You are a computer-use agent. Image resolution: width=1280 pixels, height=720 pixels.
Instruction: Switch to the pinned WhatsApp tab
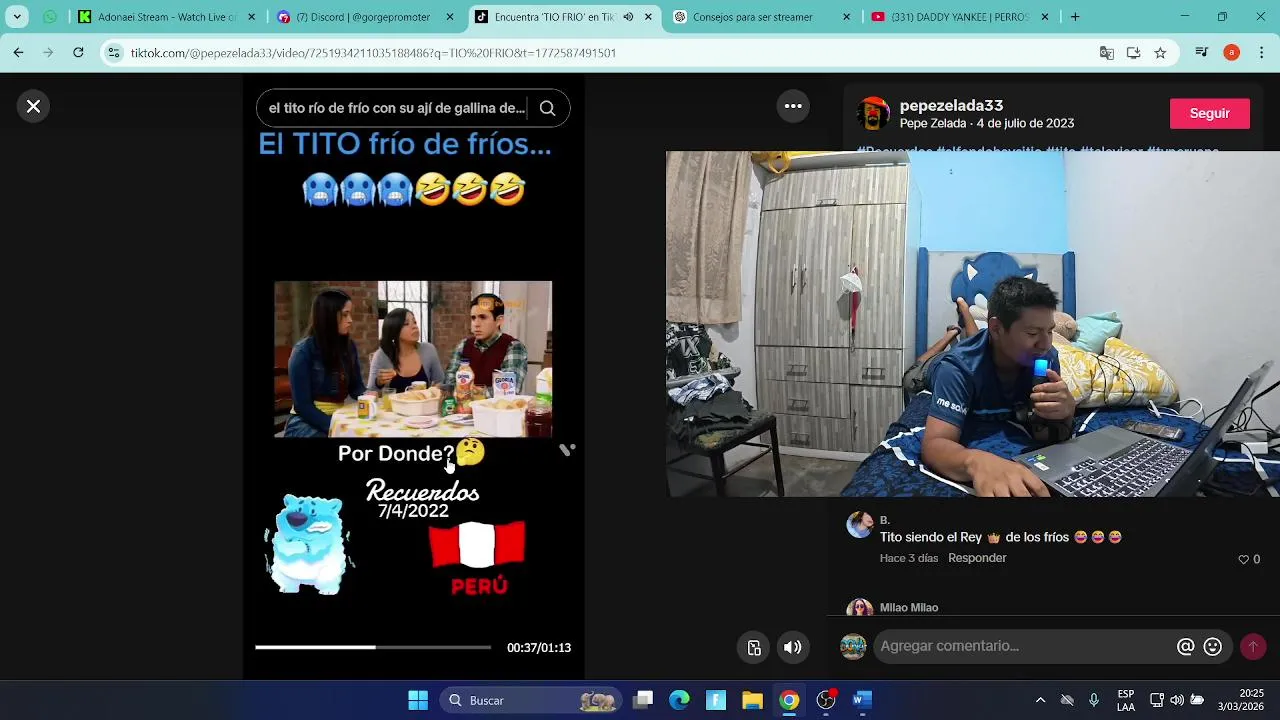tap(50, 17)
